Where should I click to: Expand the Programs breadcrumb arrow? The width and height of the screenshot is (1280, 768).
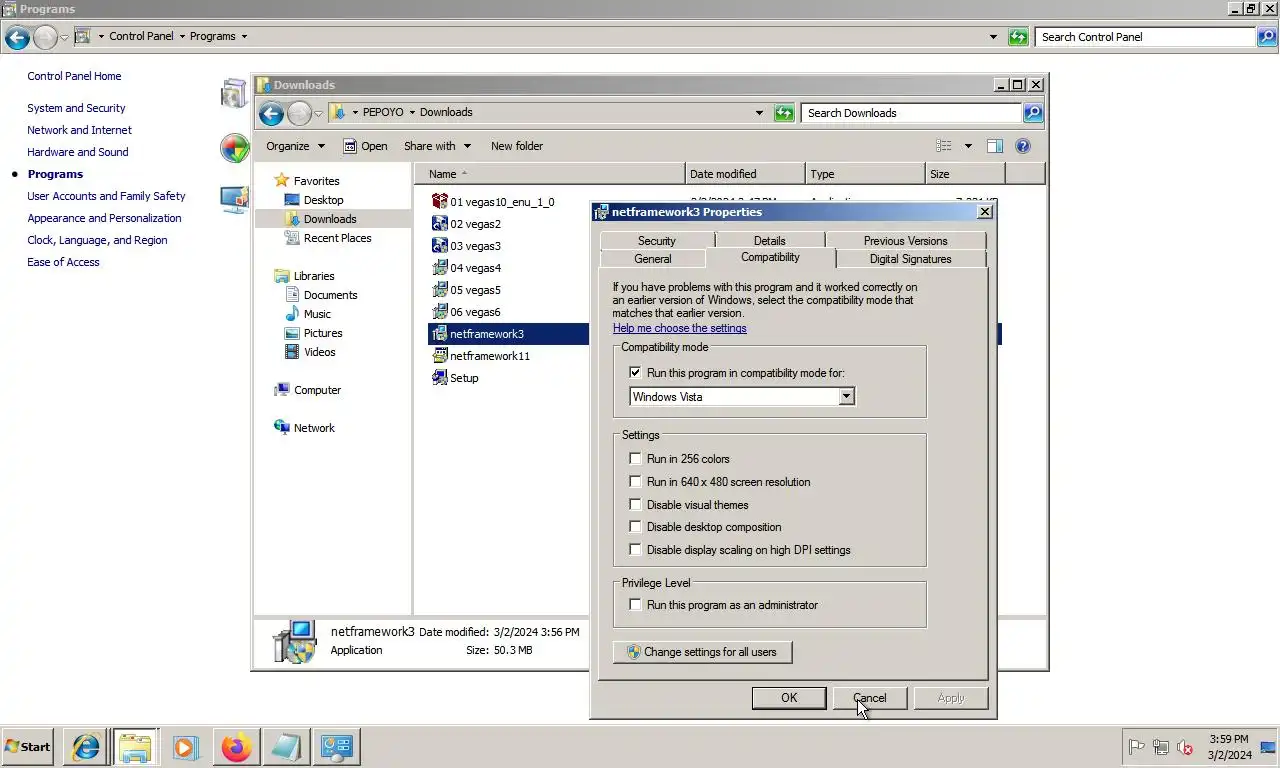[x=243, y=37]
